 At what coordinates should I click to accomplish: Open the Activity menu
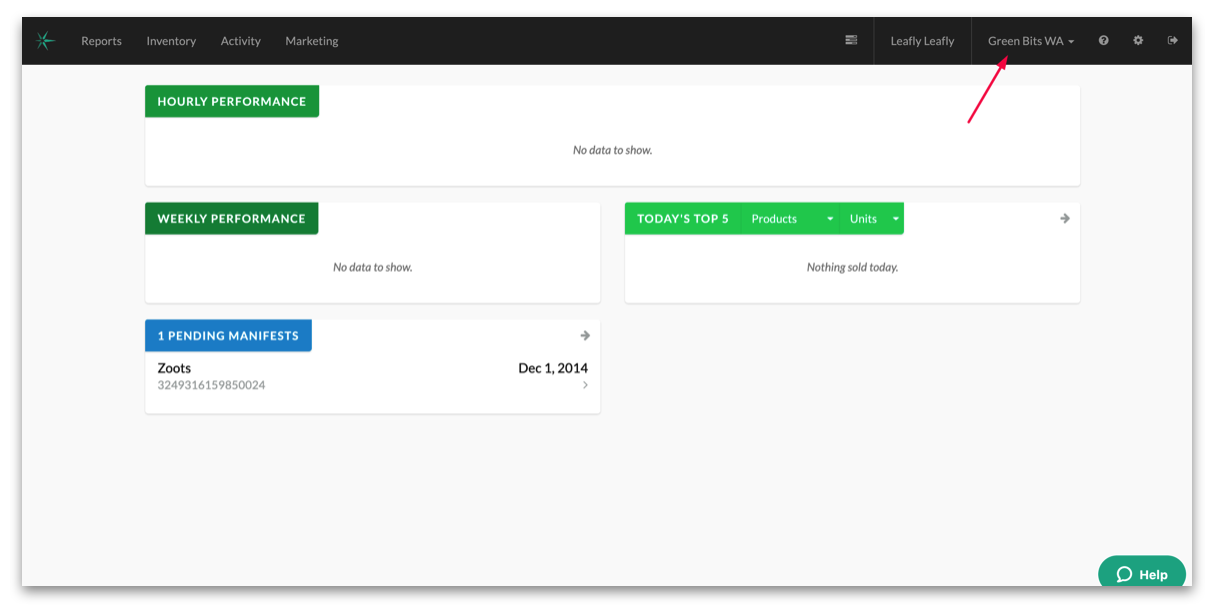(240, 41)
